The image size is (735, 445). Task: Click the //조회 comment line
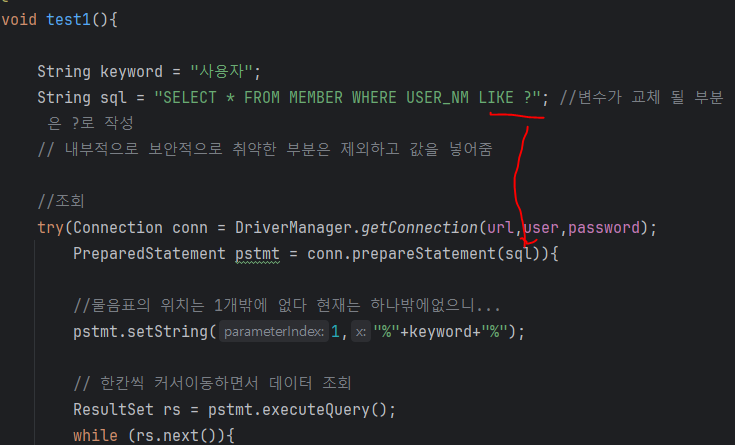pyautogui.click(x=60, y=201)
